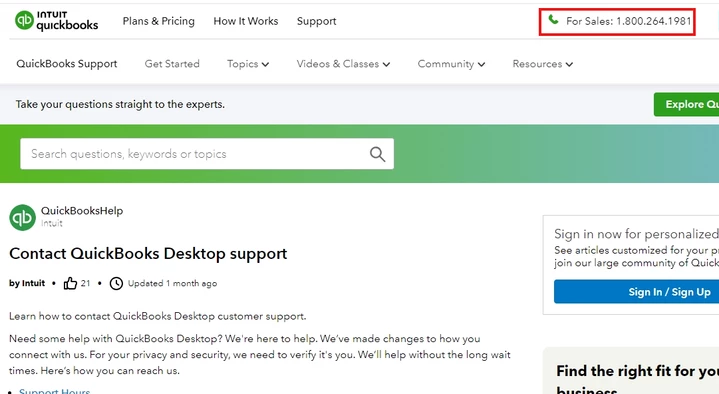Click 'Learn how to contact QuickBooks Desktop' sentence
719x394 pixels.
158,316
